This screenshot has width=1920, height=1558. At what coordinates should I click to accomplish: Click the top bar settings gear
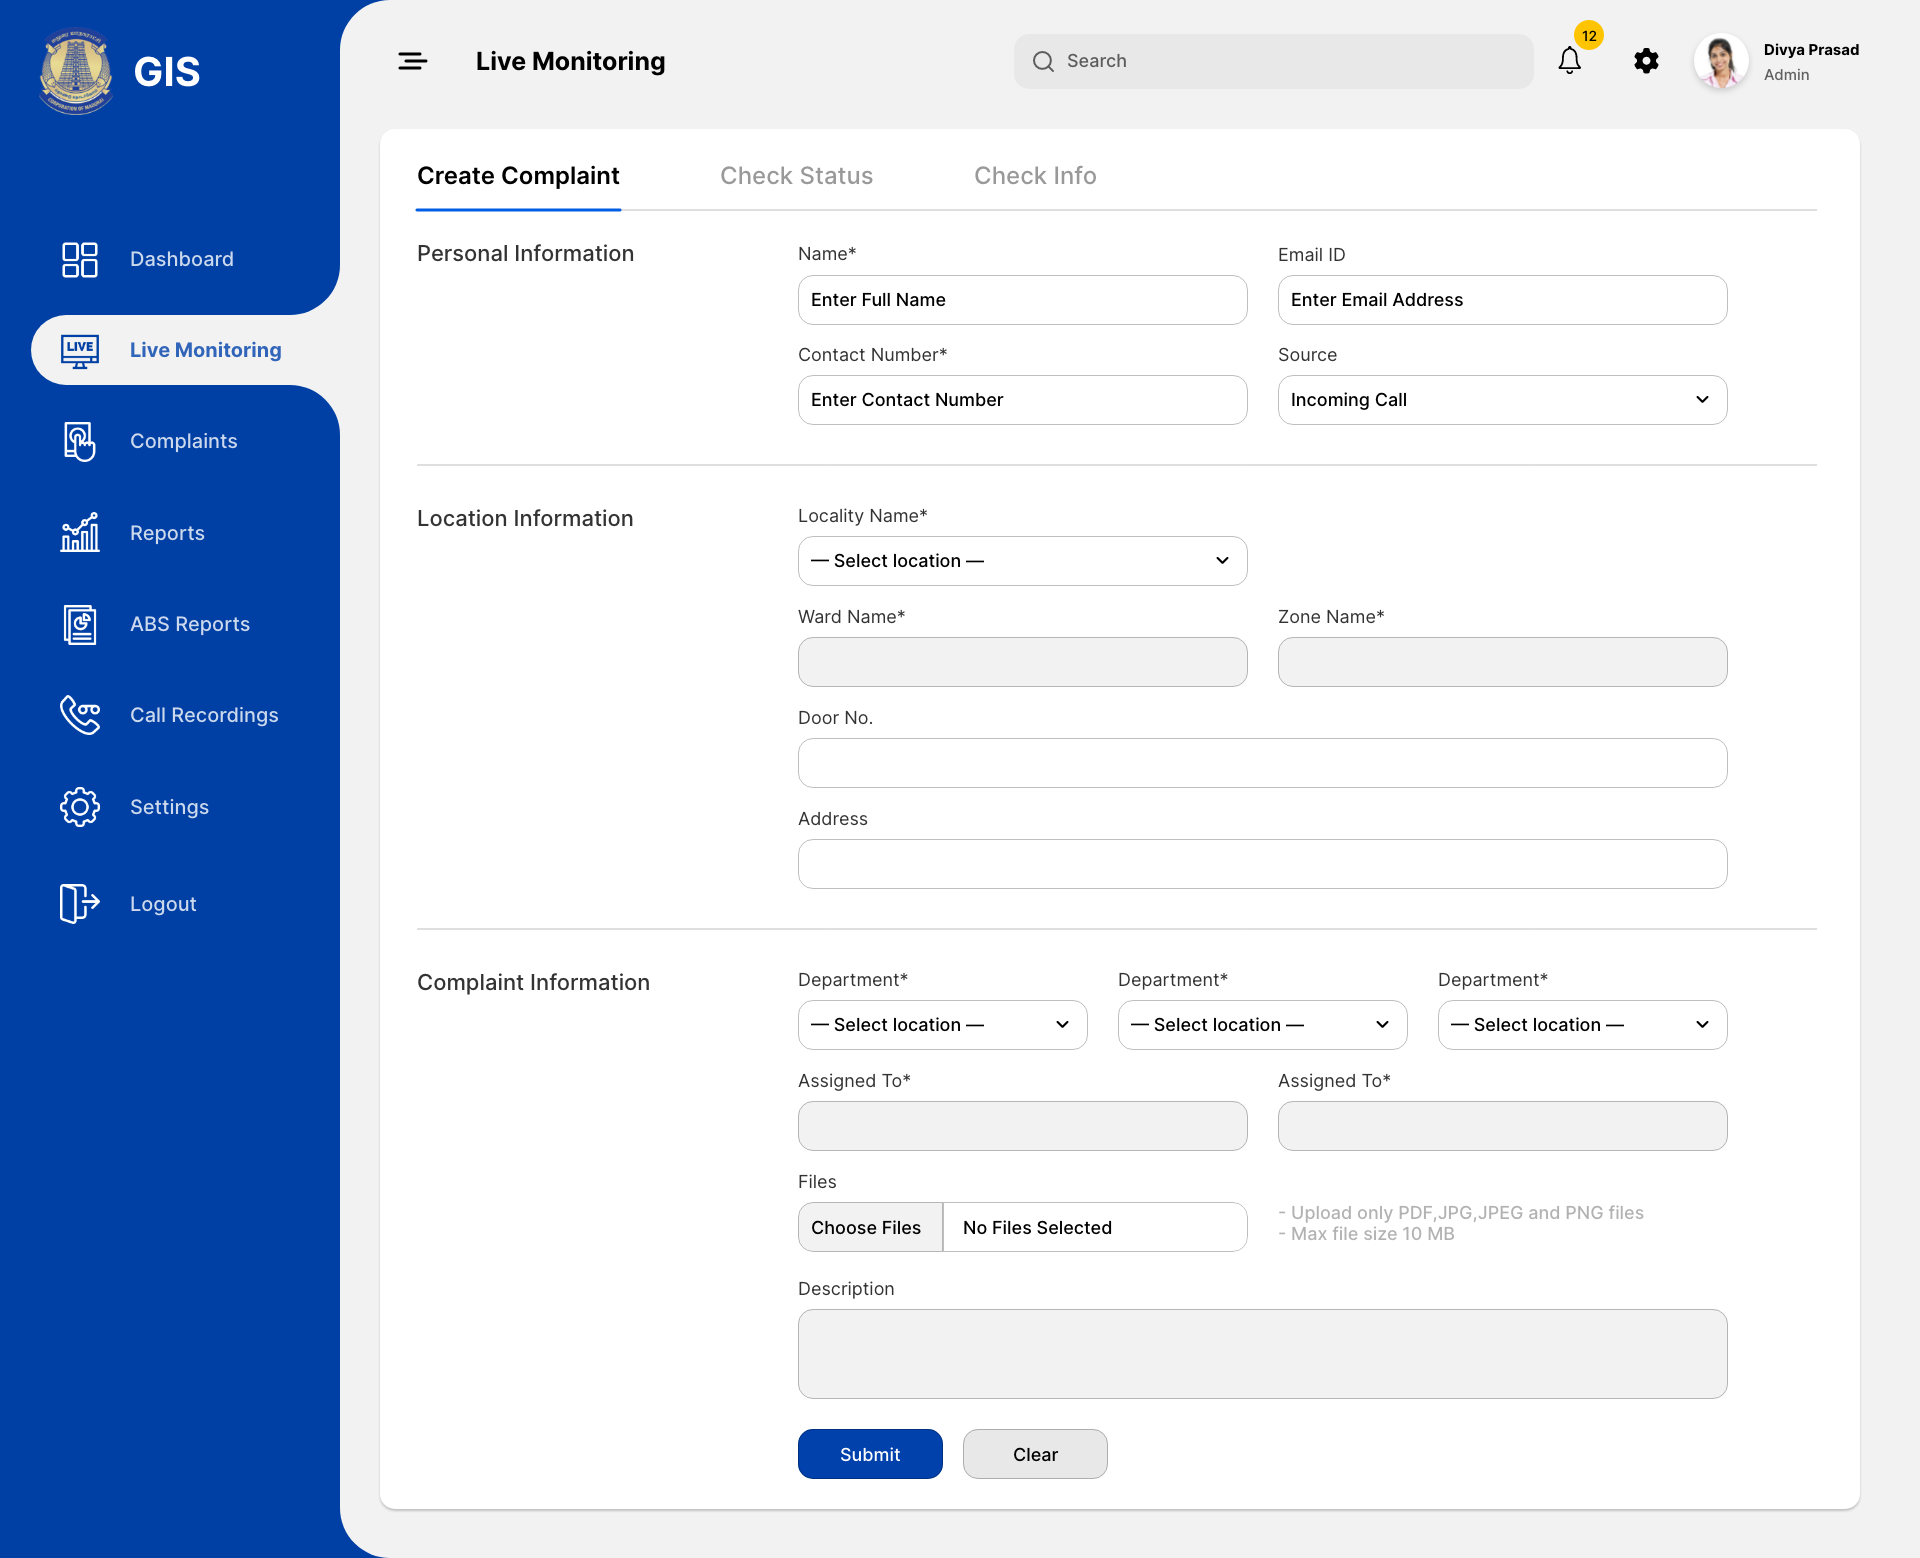[x=1646, y=62]
